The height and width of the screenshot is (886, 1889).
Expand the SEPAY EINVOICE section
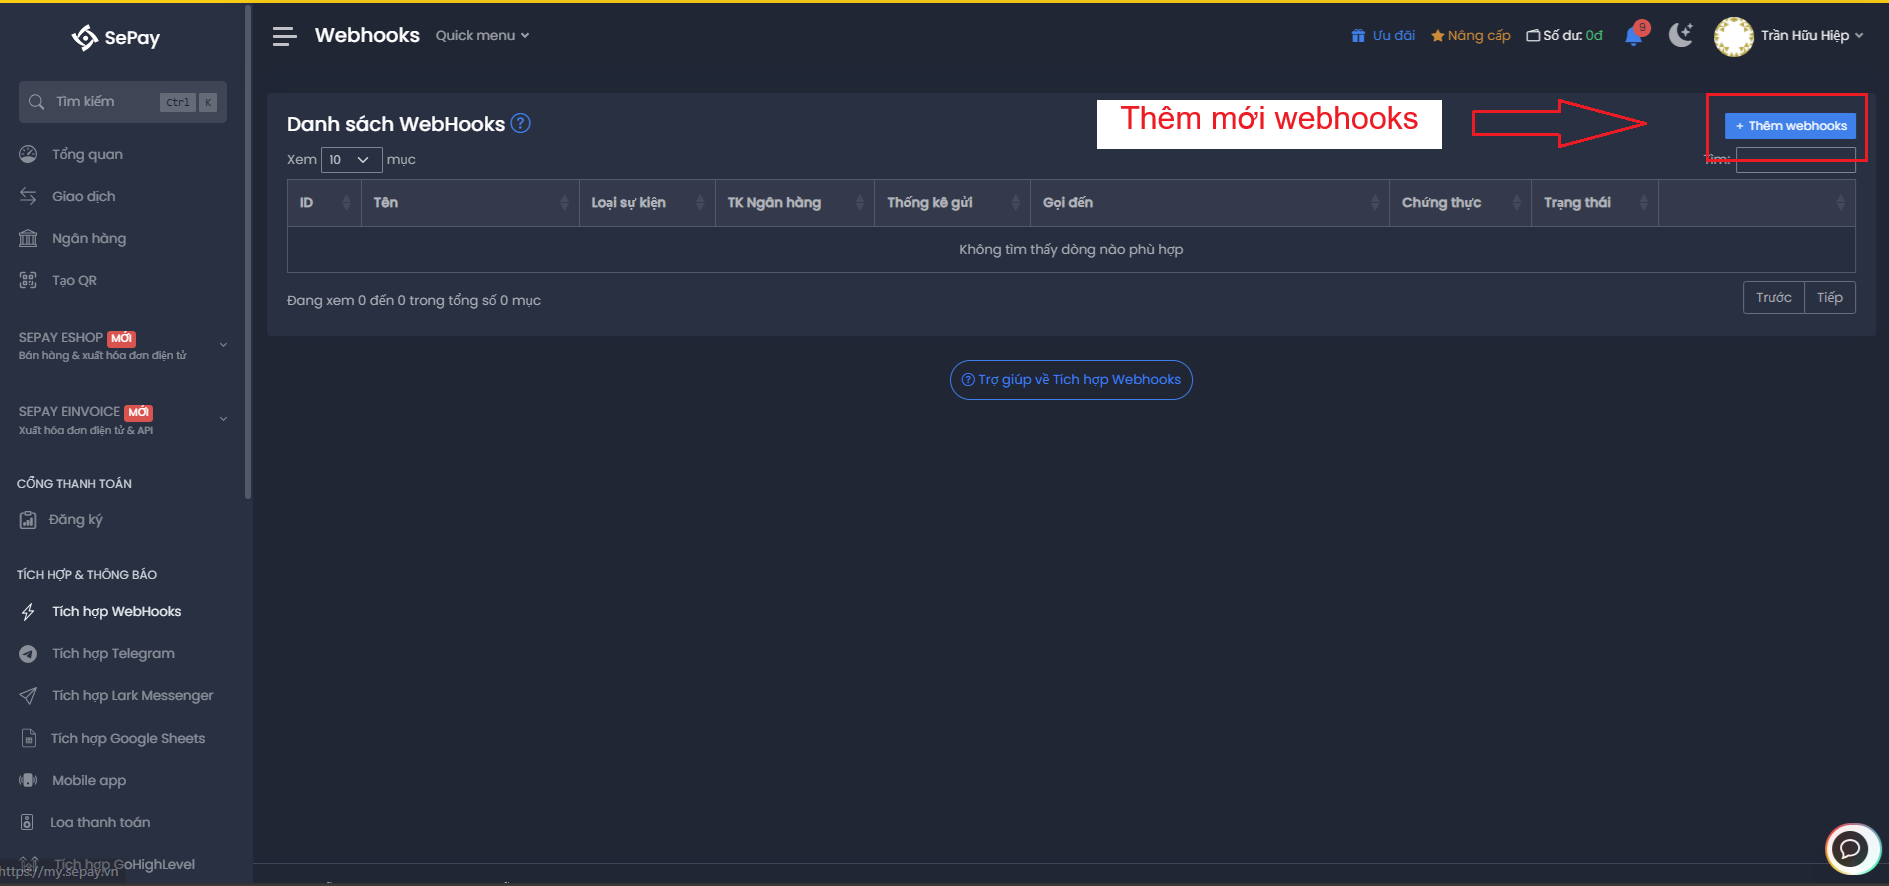click(x=223, y=419)
